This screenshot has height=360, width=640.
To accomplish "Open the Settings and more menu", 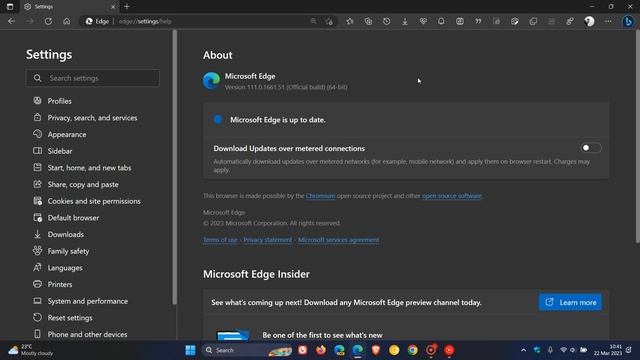I will click(x=608, y=21).
